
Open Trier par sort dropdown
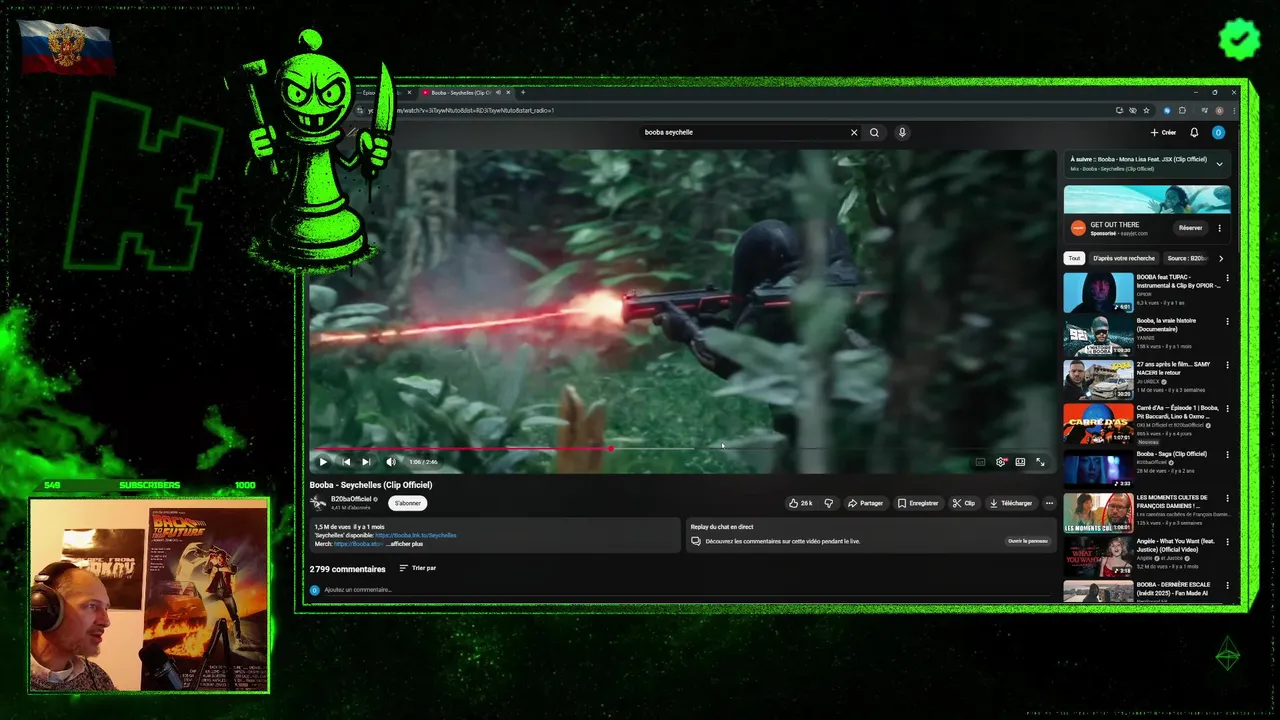(x=418, y=568)
